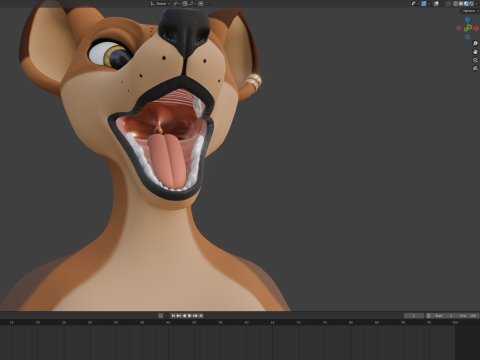
Task: Switch to wireframe viewport shading
Action: tap(456, 3)
